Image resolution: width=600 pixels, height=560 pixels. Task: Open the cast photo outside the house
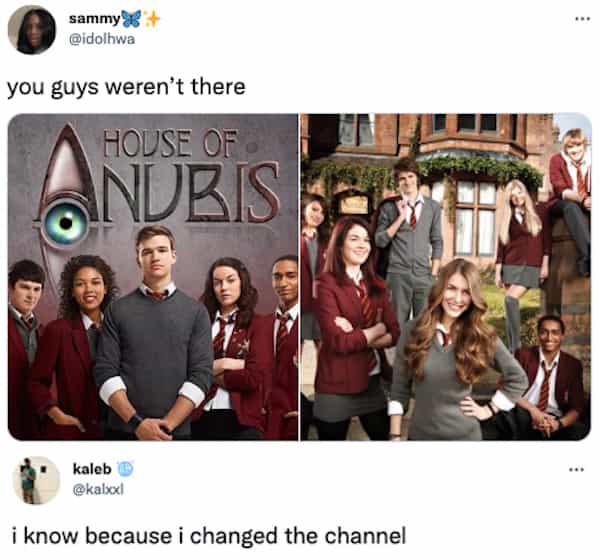click(446, 277)
